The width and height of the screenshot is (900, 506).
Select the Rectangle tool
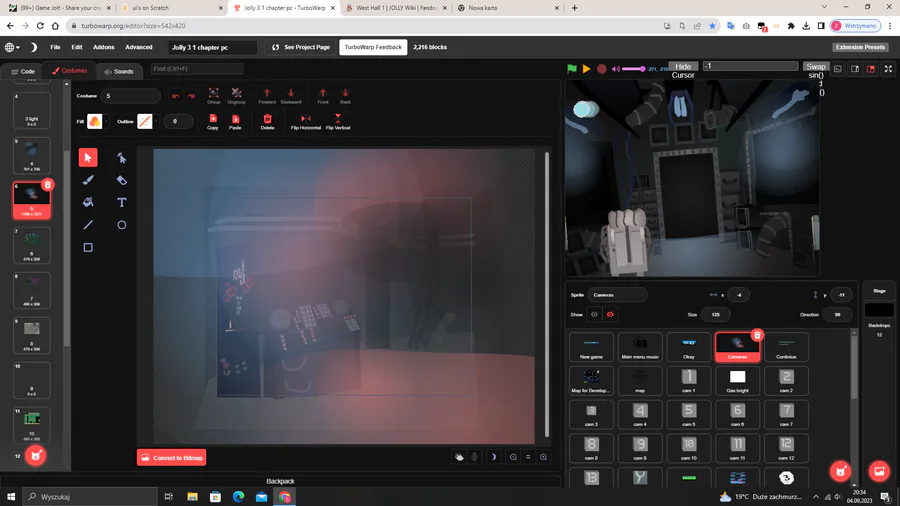point(88,247)
